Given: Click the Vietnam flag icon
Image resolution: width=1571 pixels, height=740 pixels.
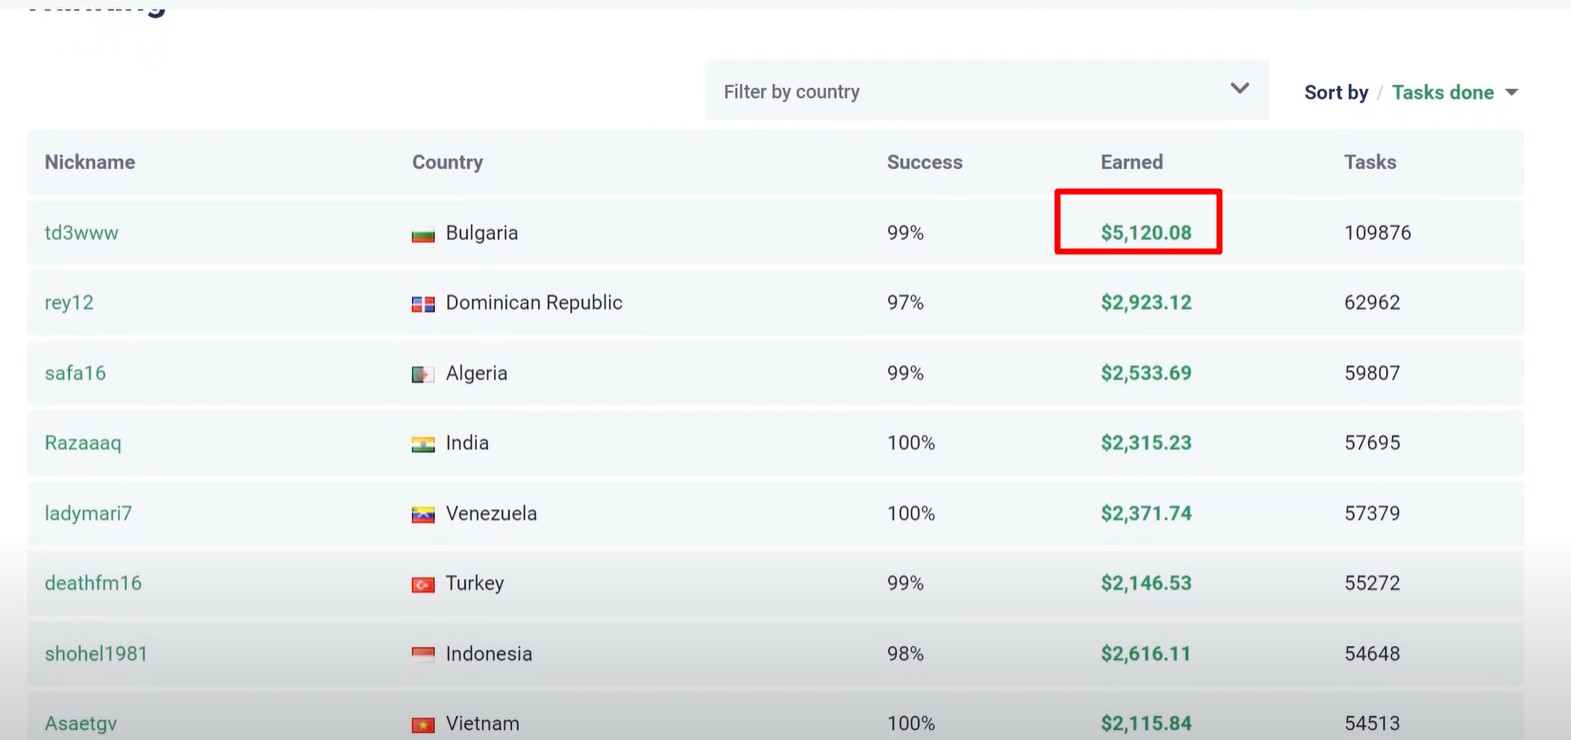Looking at the screenshot, I should [423, 724].
